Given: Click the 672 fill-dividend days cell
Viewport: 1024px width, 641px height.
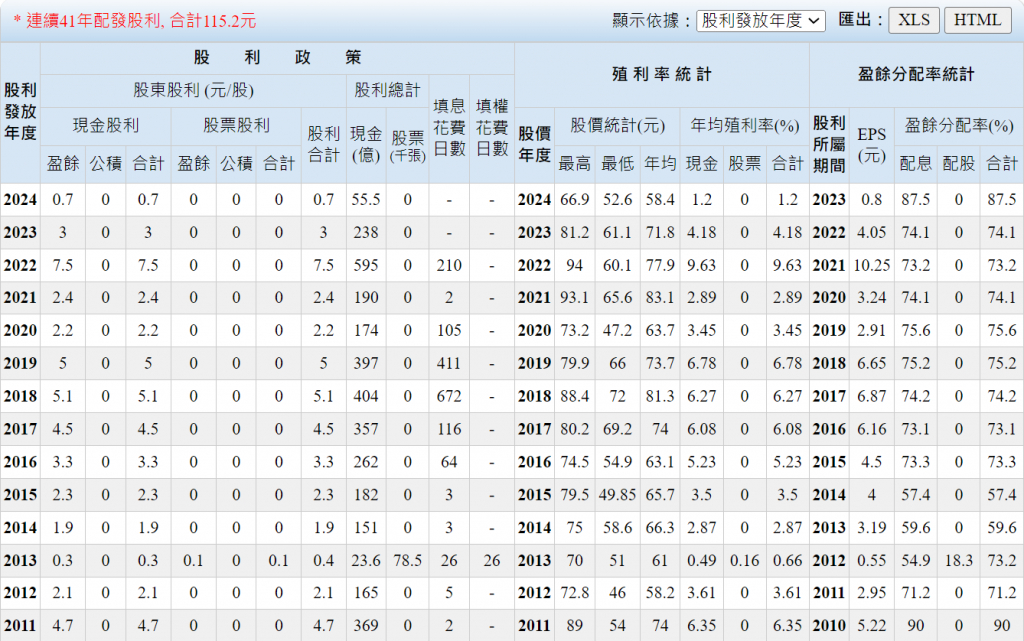Looking at the screenshot, I should pos(449,396).
